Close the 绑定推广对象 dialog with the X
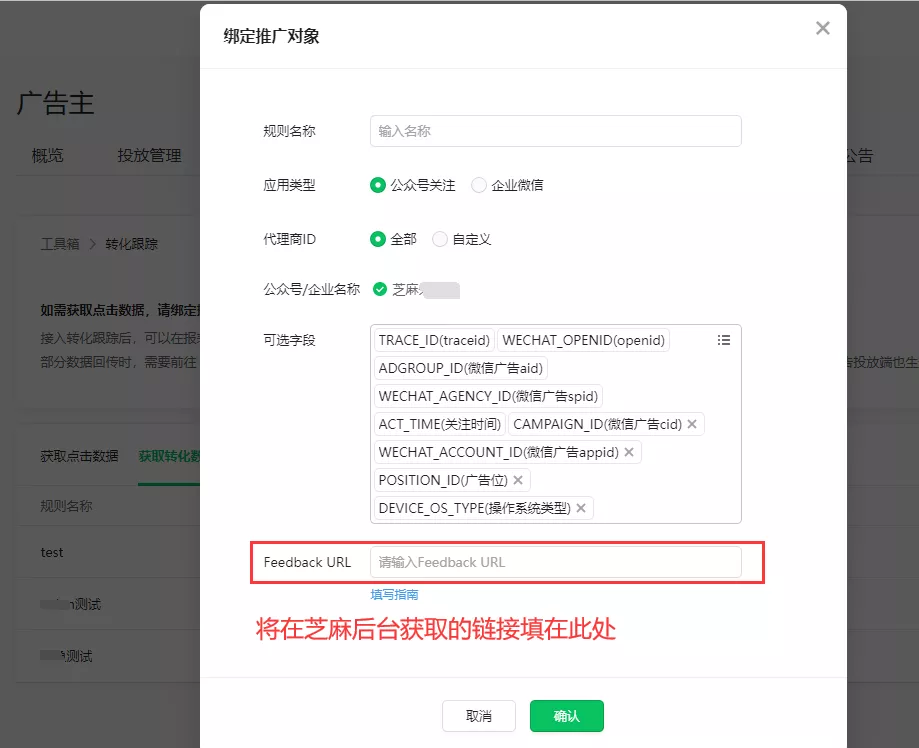 tap(822, 28)
